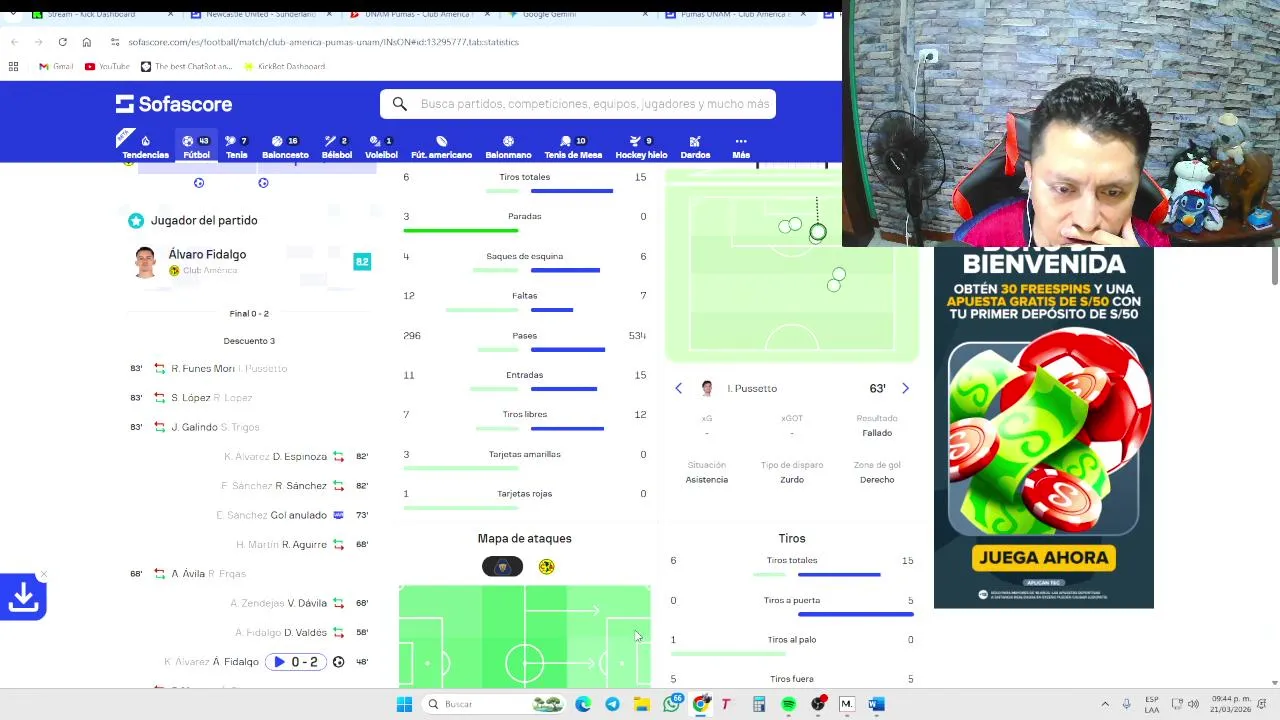Open Calculator from the taskbar
1280x720 pixels.
point(759,704)
